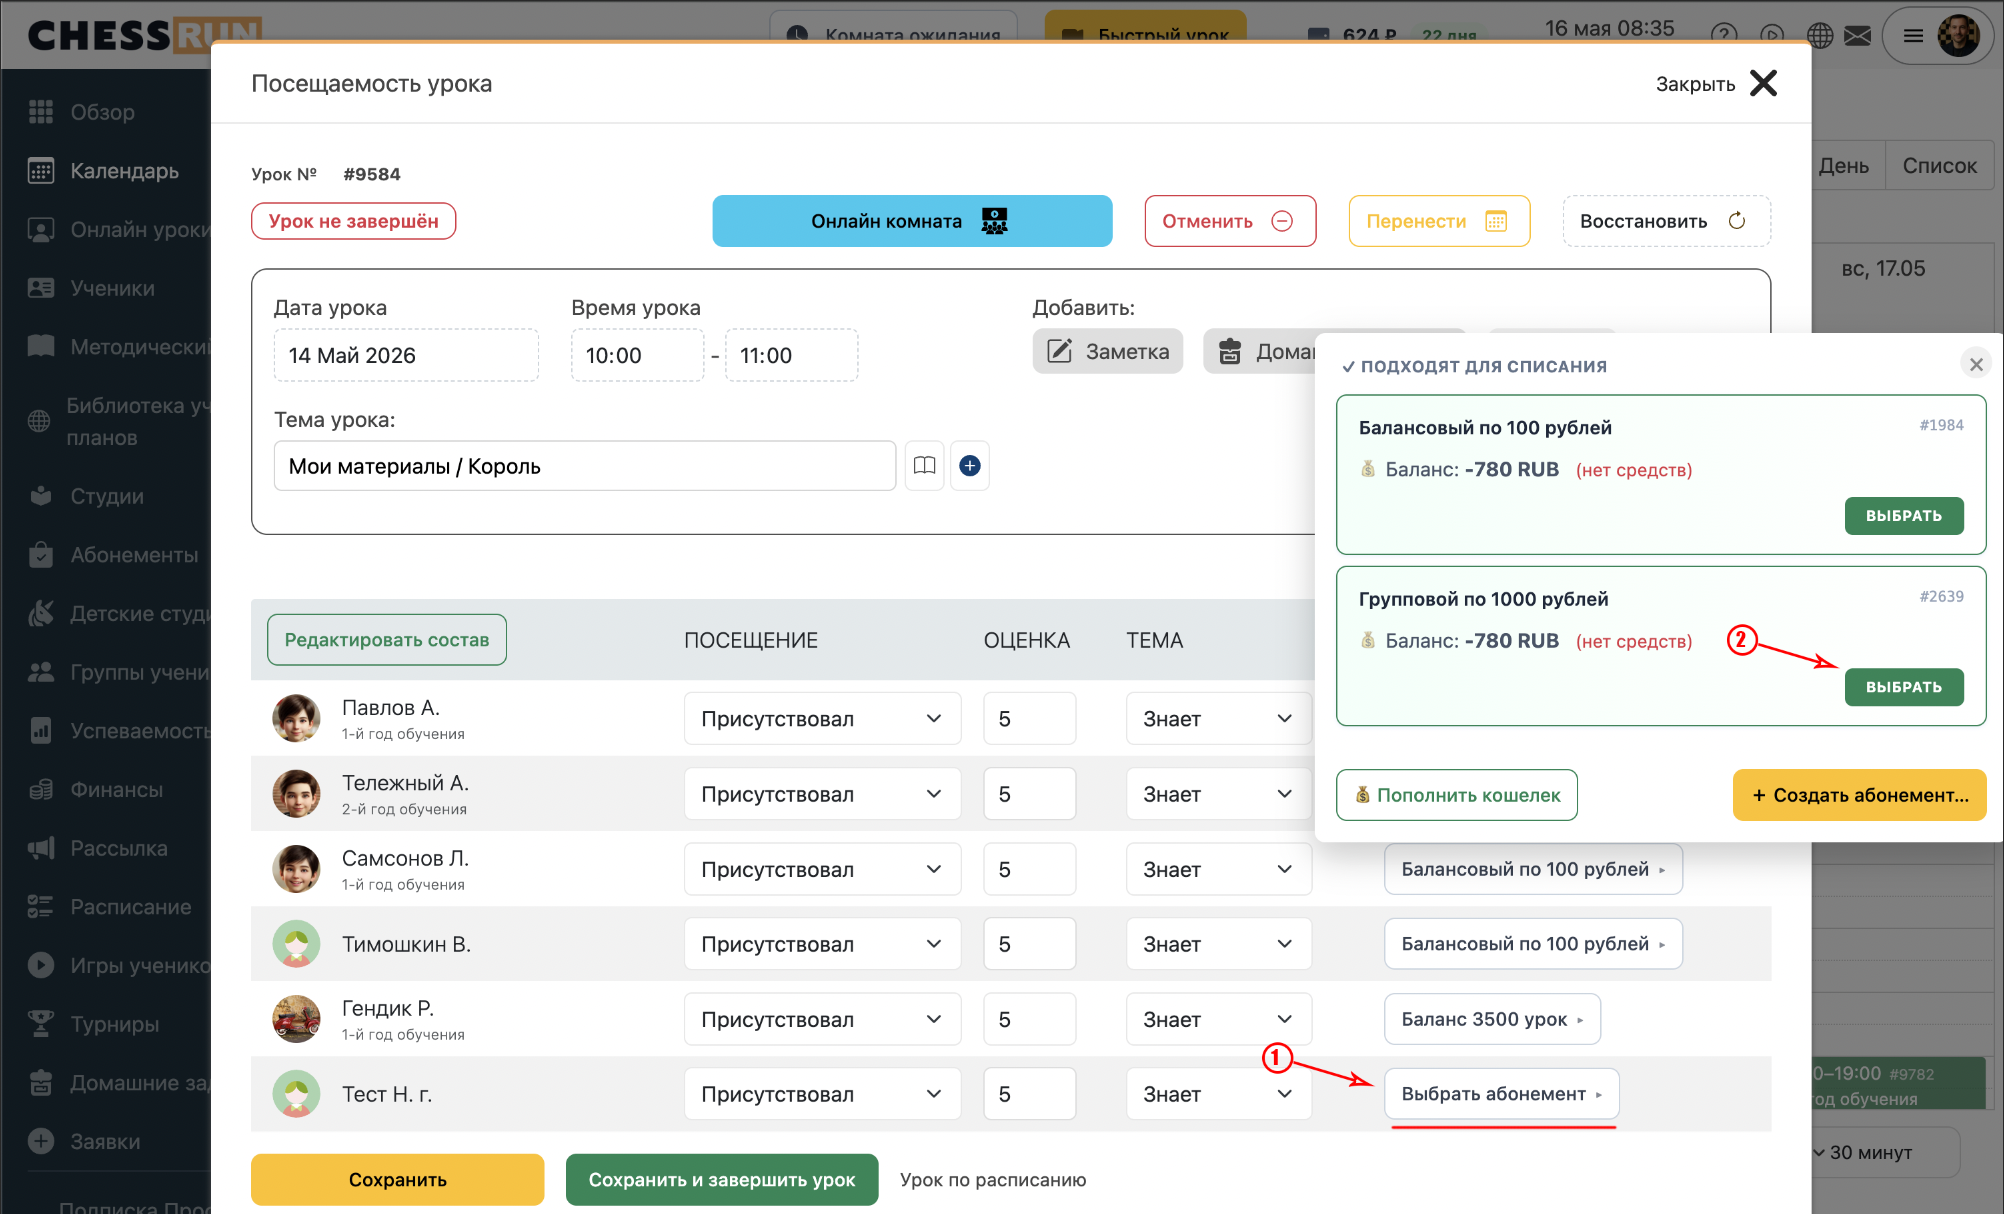Image resolution: width=2004 pixels, height=1214 pixels.
Task: Expand topic knowledge dropdown for Тимошкин В.
Action: pyautogui.click(x=1218, y=944)
